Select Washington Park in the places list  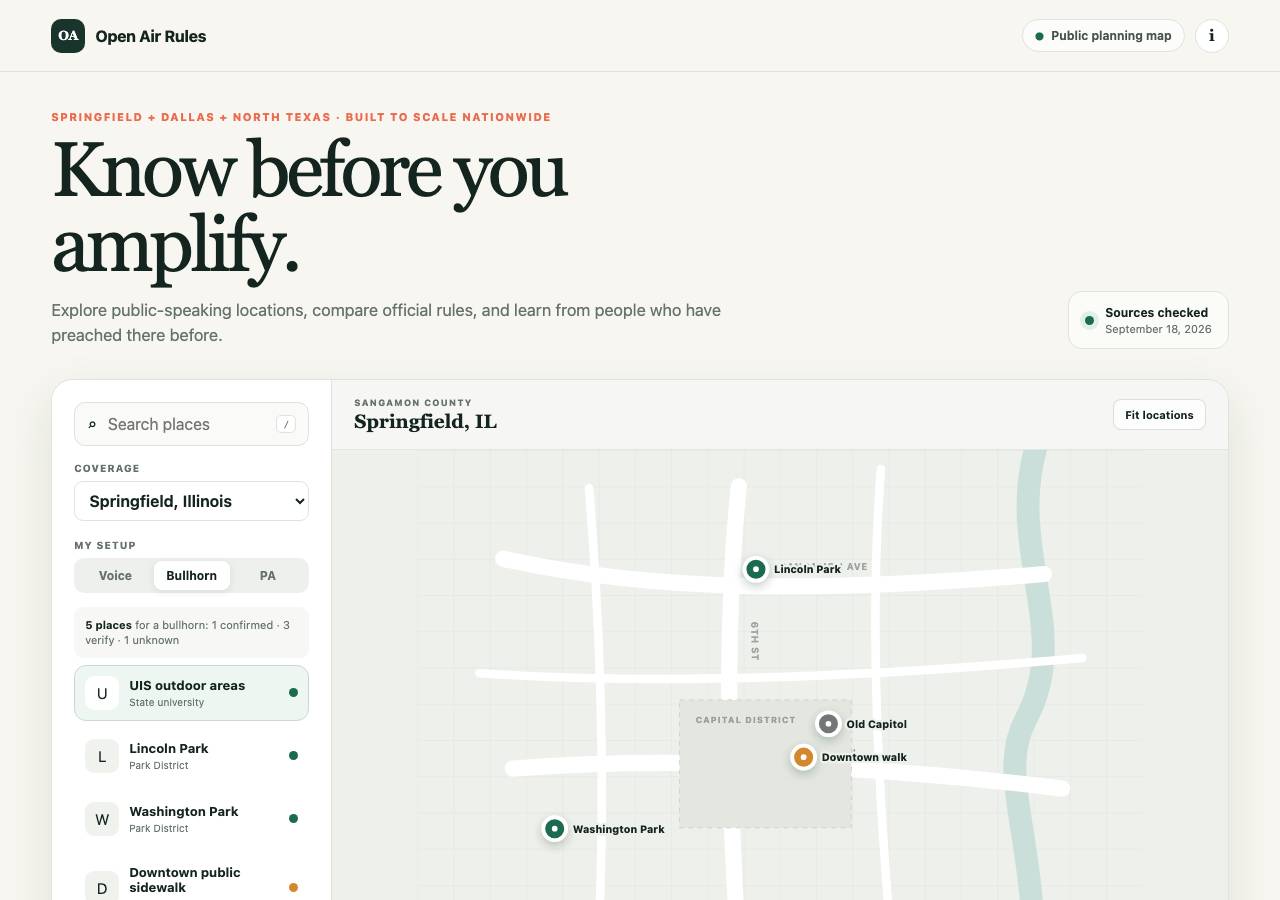click(191, 819)
